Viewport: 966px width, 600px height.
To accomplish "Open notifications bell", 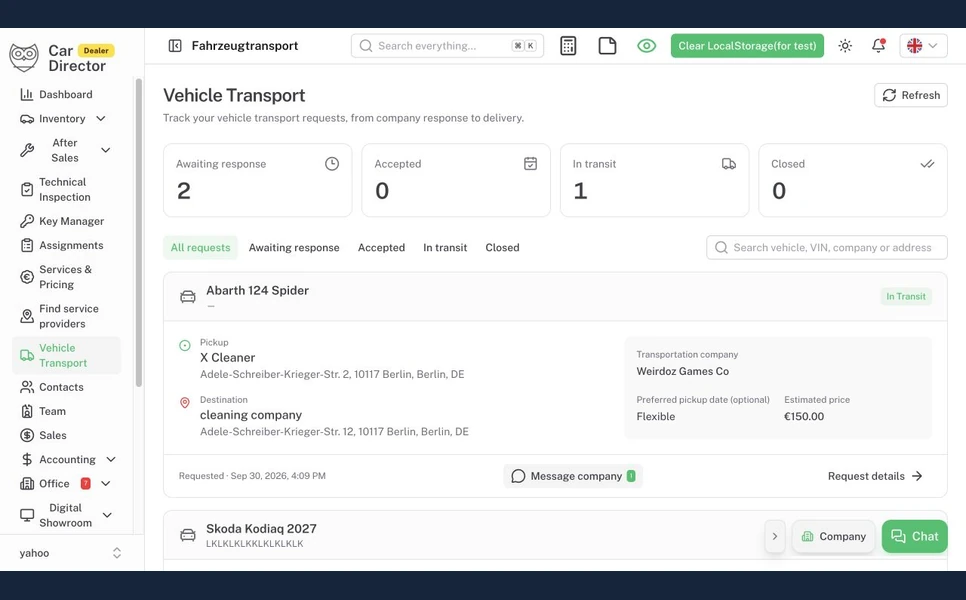I will (879, 46).
